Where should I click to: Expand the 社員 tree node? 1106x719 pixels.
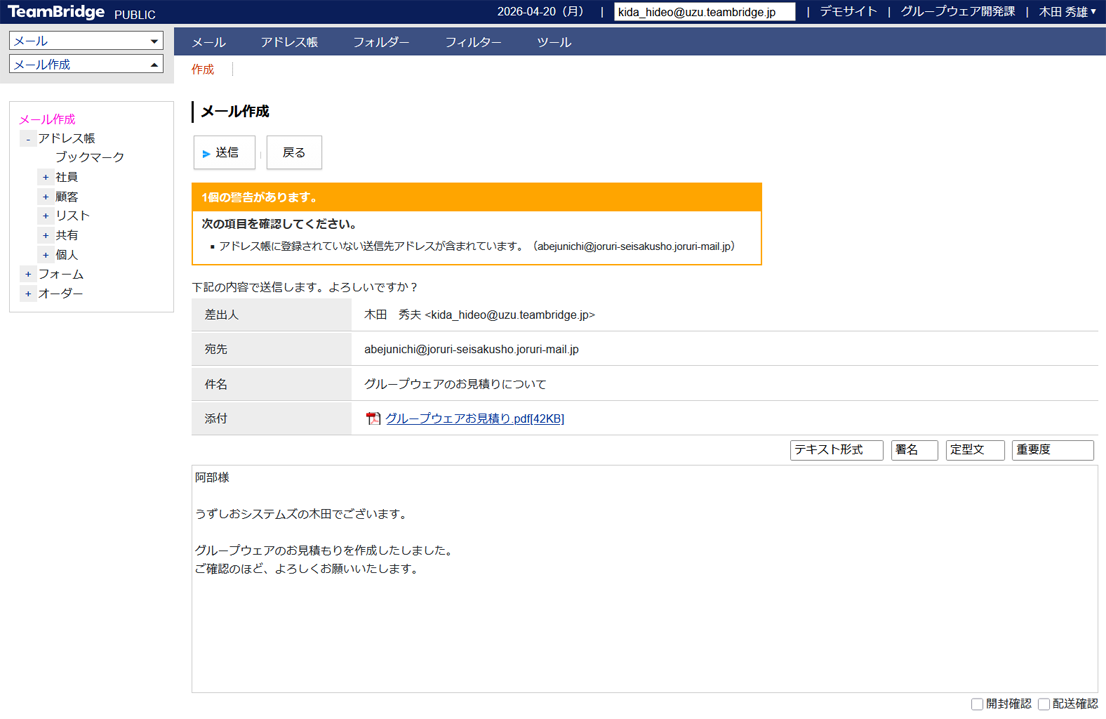coord(46,178)
